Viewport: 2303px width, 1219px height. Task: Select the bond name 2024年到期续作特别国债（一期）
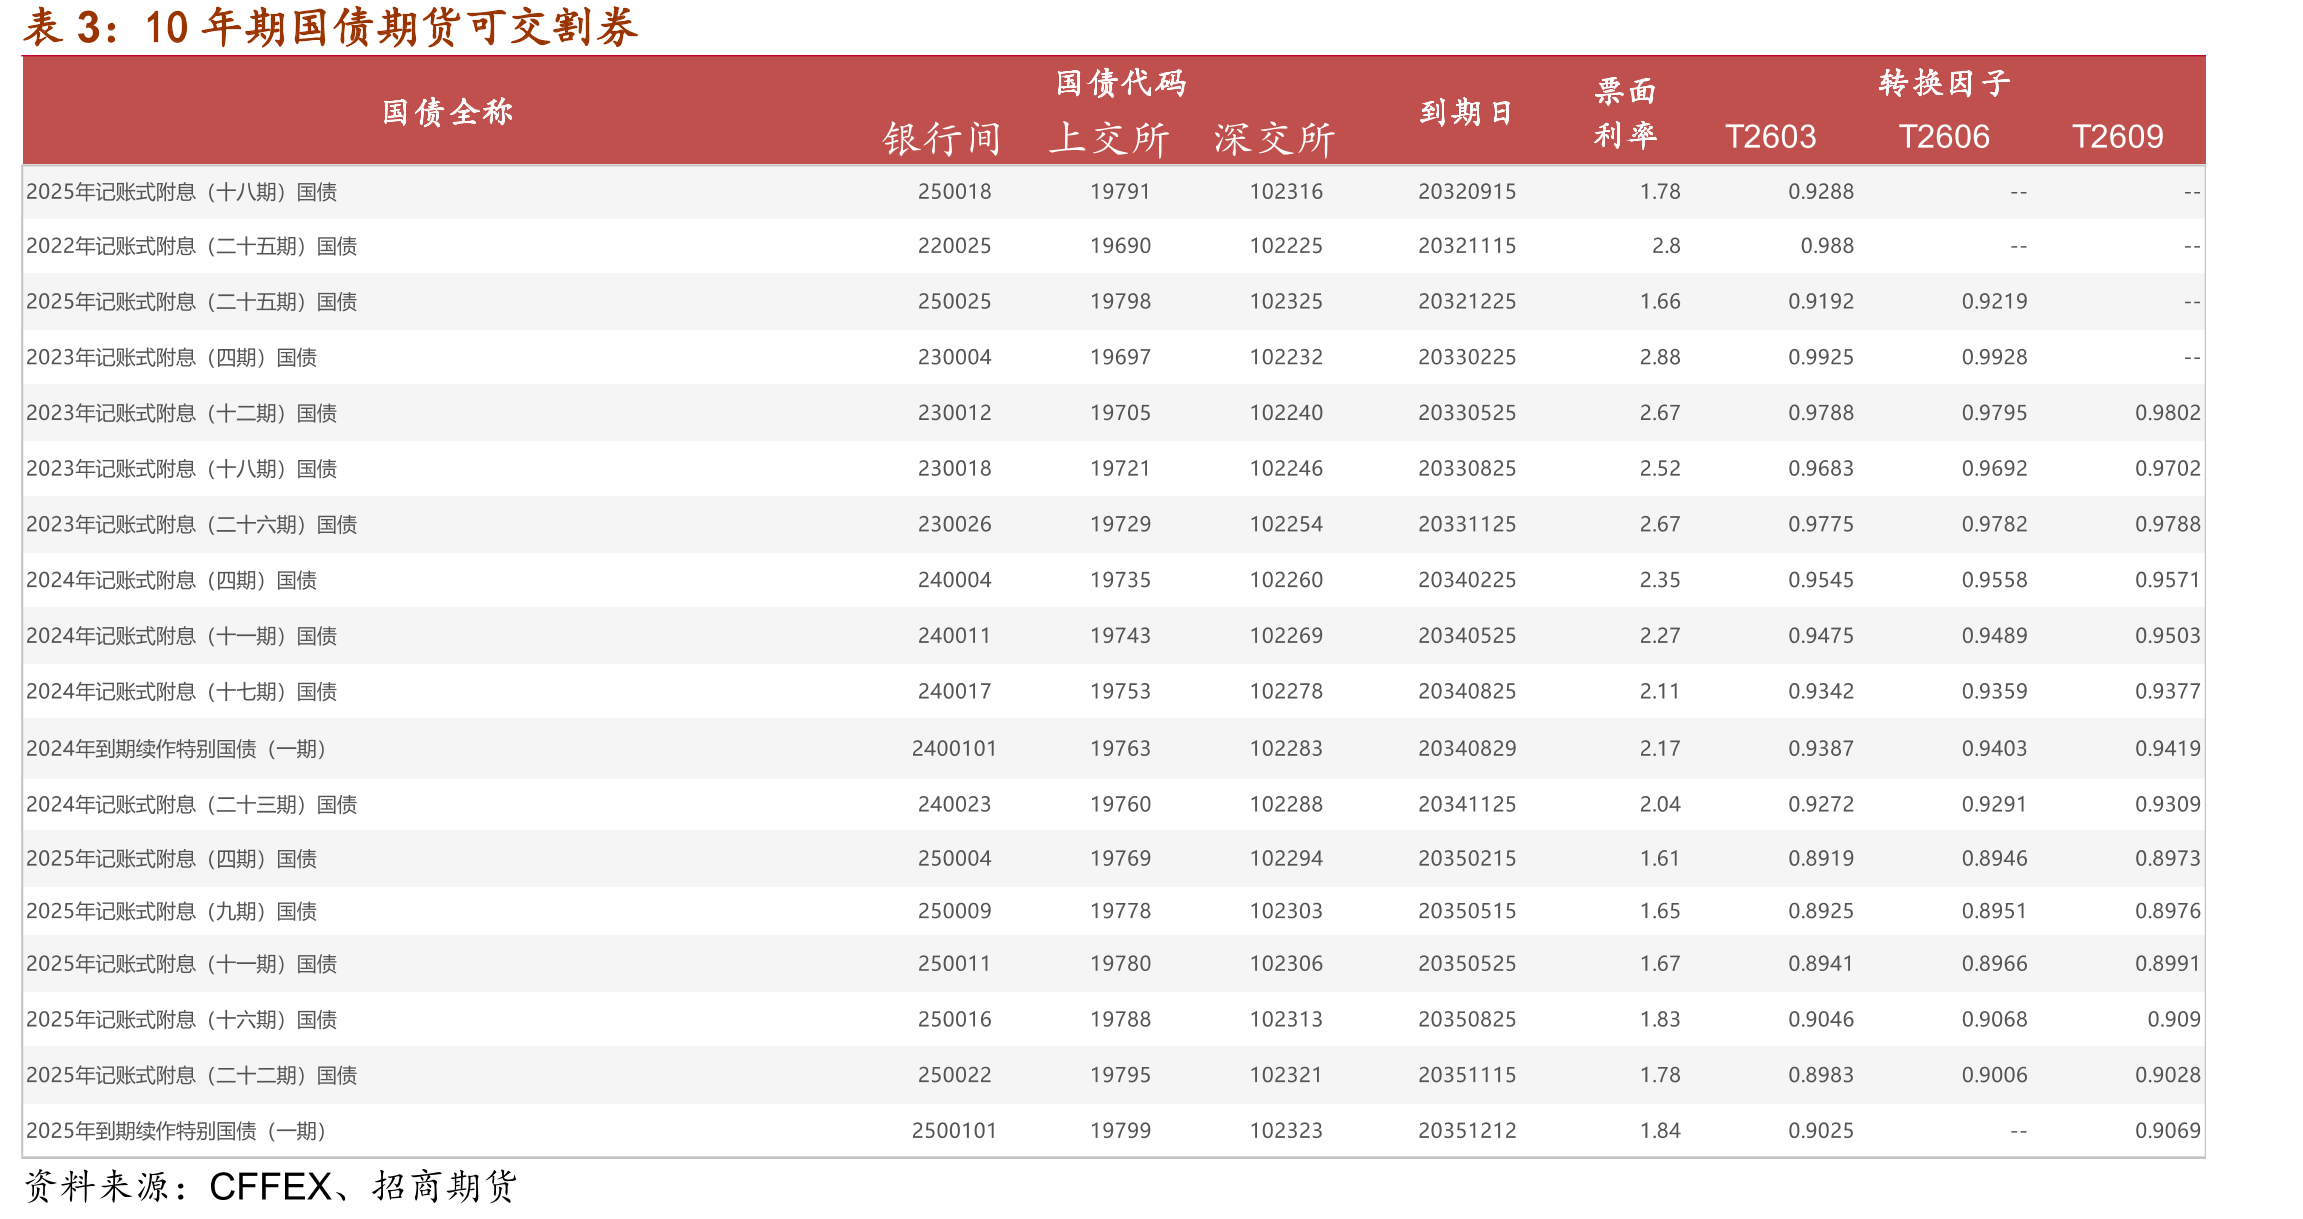tap(178, 749)
